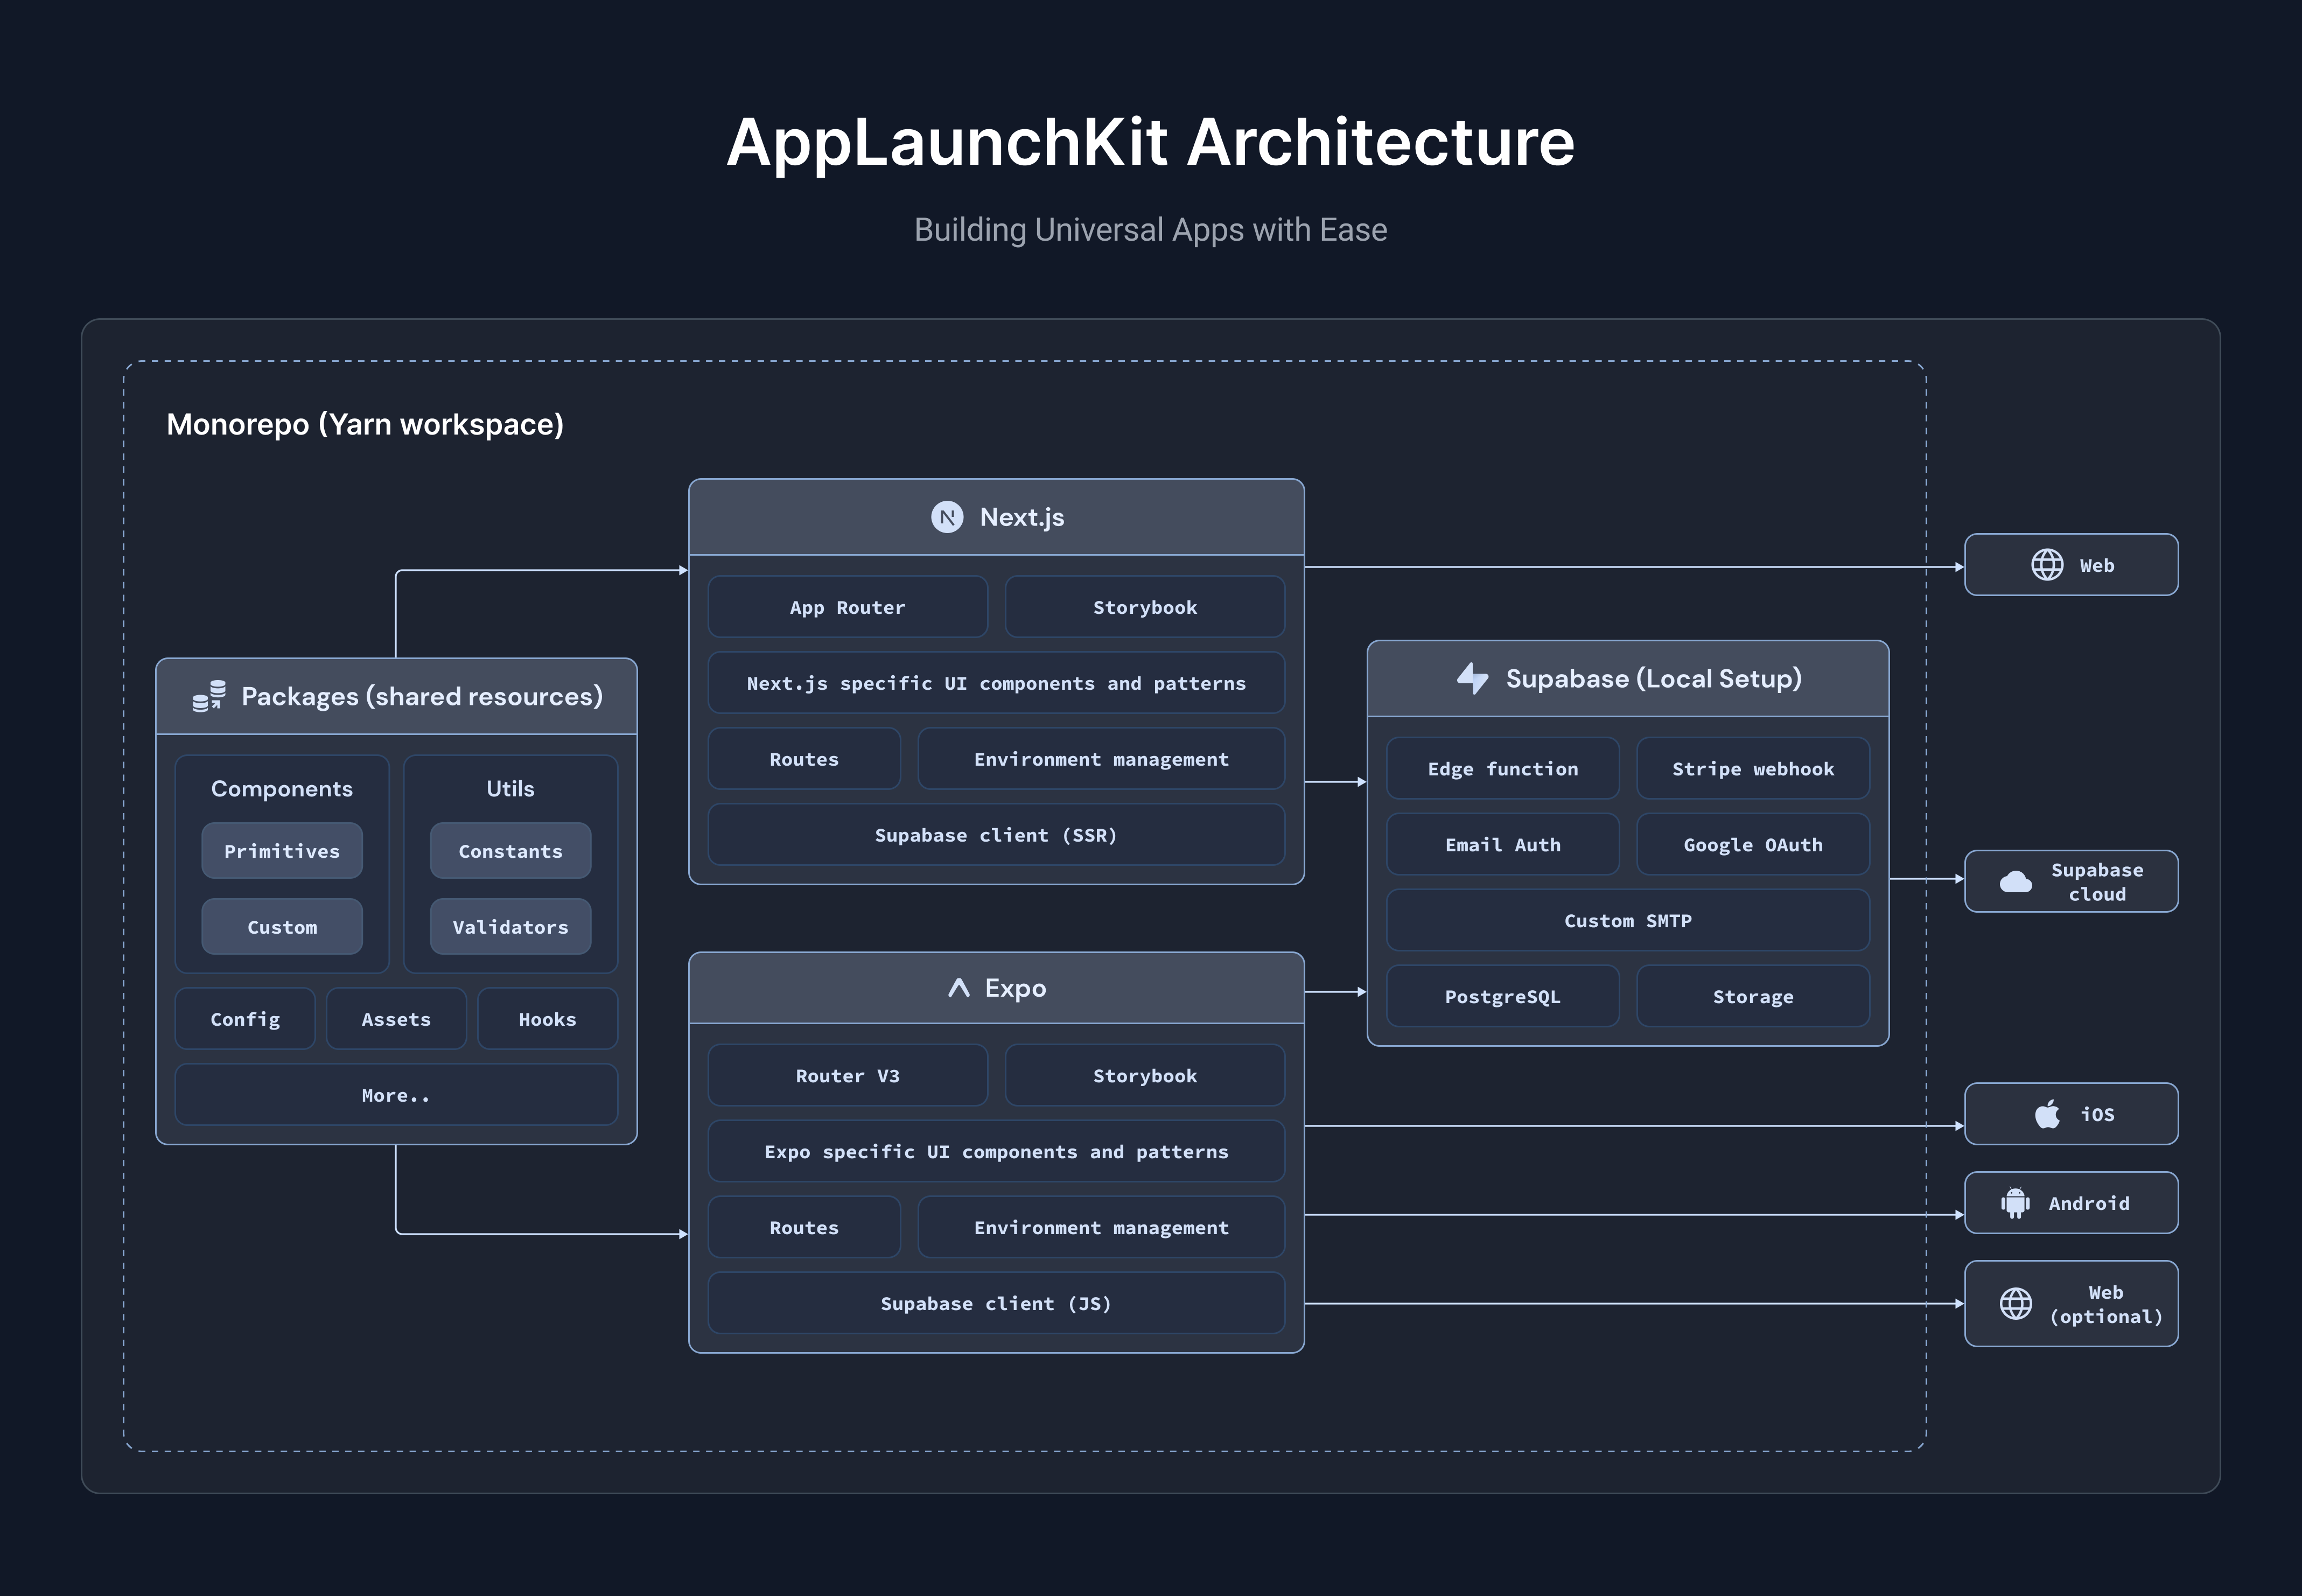Select the Hooks box in Packages
Viewport: 2302px width, 1596px height.
[548, 1019]
